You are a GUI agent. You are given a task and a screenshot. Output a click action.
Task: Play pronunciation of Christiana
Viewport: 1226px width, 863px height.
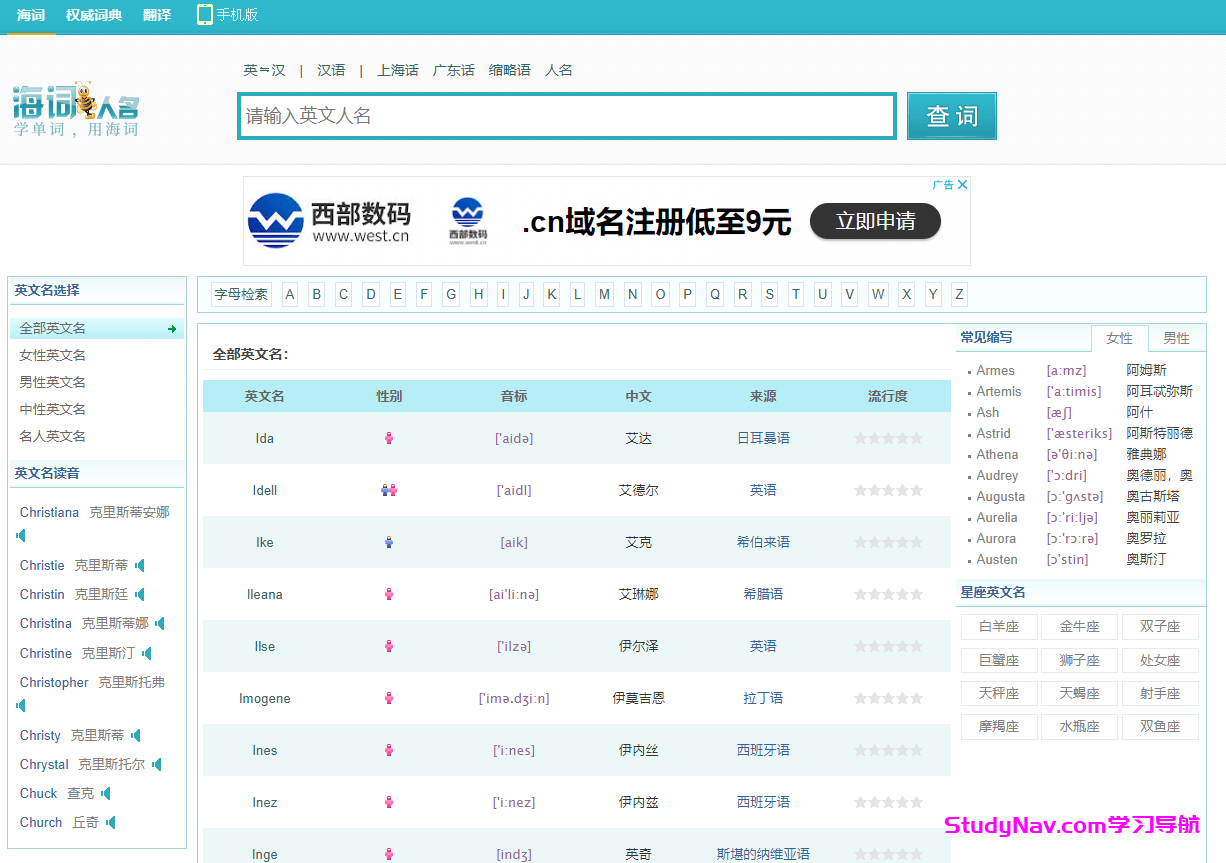(22, 536)
